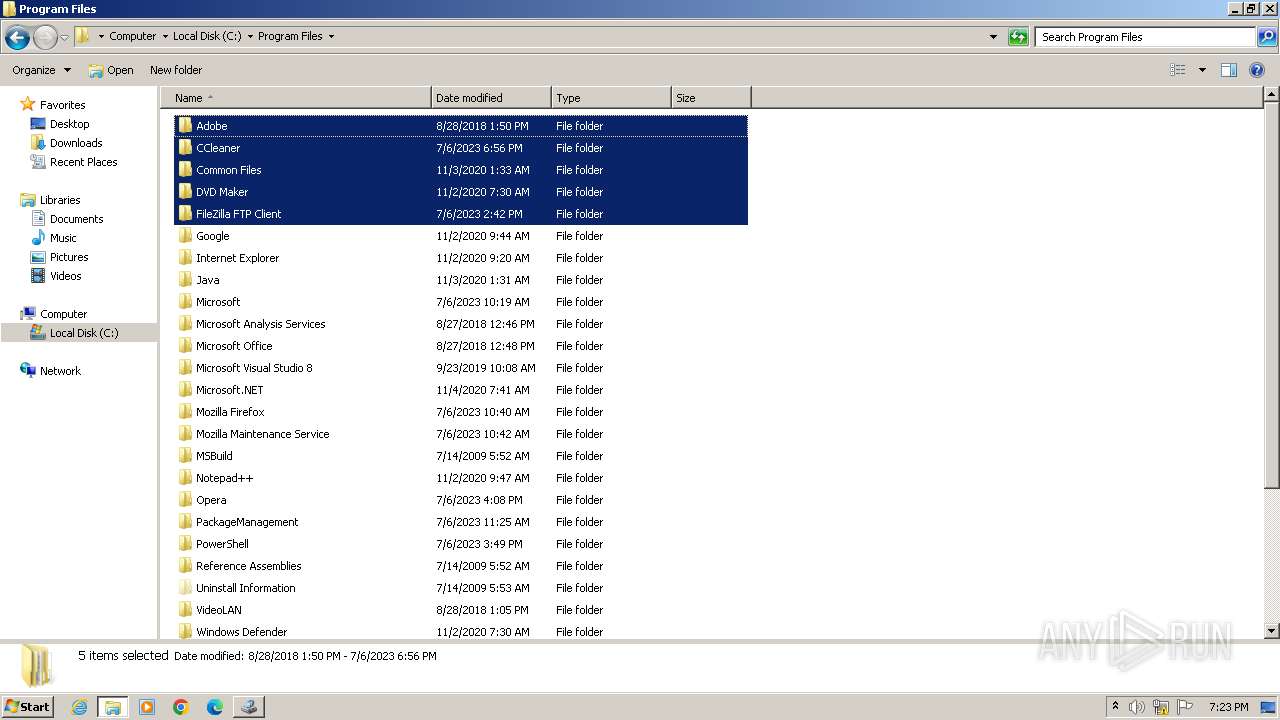Select the VideoLAN folder icon
The width and height of the screenshot is (1280, 720).
185,610
